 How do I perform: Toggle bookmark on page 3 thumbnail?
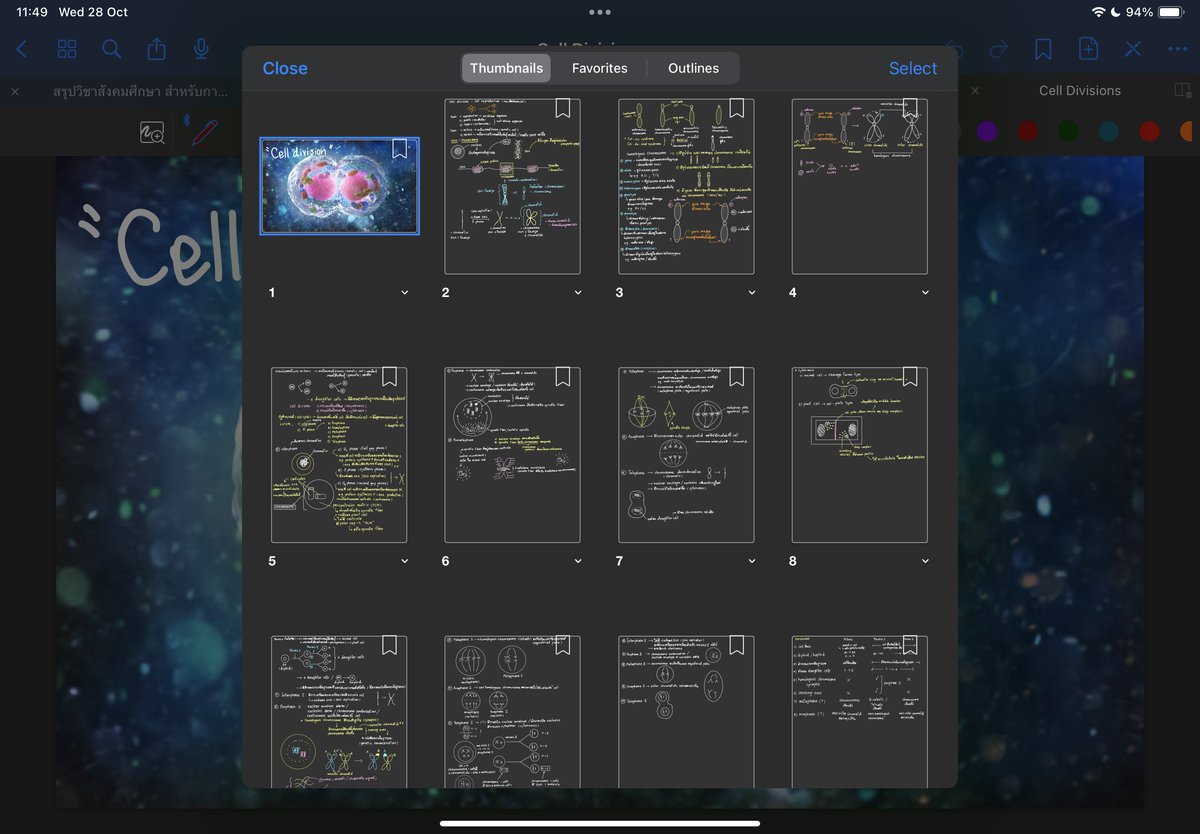[x=737, y=107]
